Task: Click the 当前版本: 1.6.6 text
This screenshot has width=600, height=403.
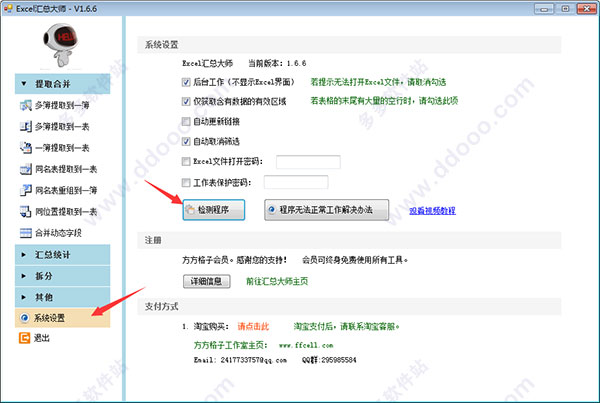Action: [x=277, y=63]
